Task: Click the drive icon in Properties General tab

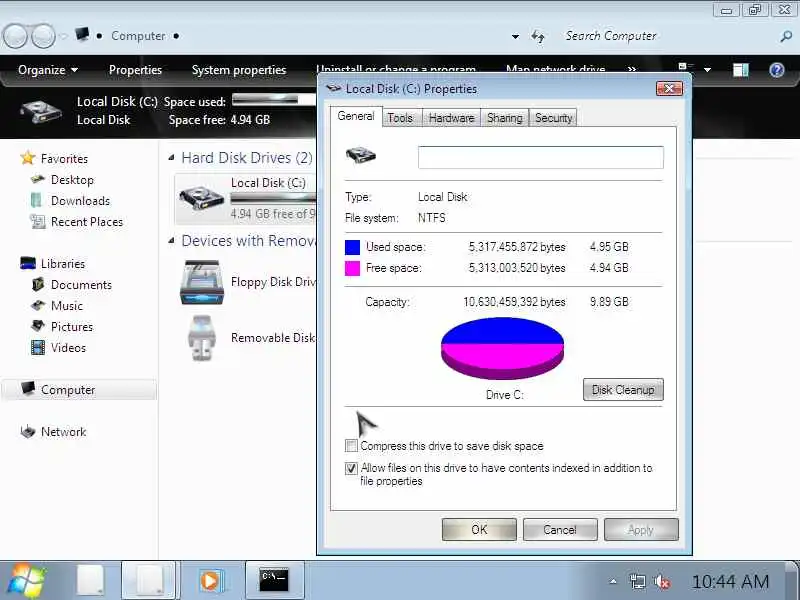Action: tap(361, 155)
